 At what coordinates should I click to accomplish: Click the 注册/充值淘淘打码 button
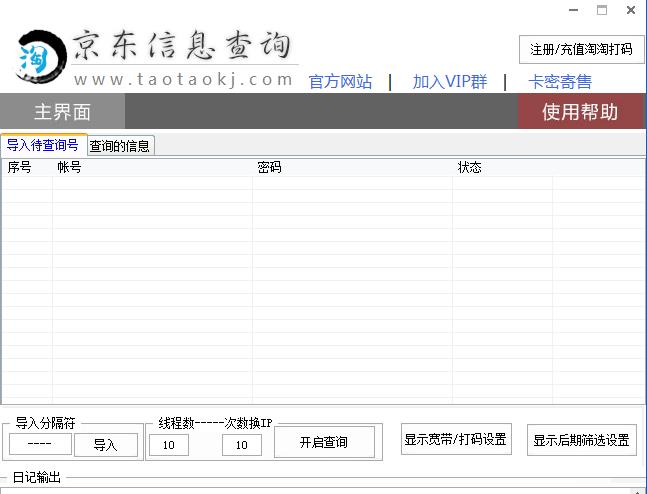pos(581,49)
